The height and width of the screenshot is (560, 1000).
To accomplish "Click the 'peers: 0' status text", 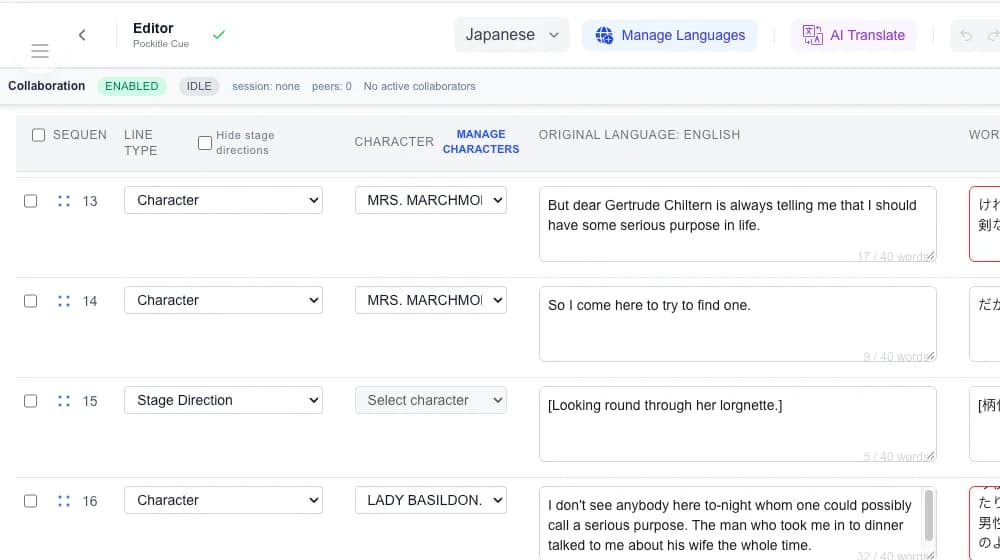I will [332, 86].
